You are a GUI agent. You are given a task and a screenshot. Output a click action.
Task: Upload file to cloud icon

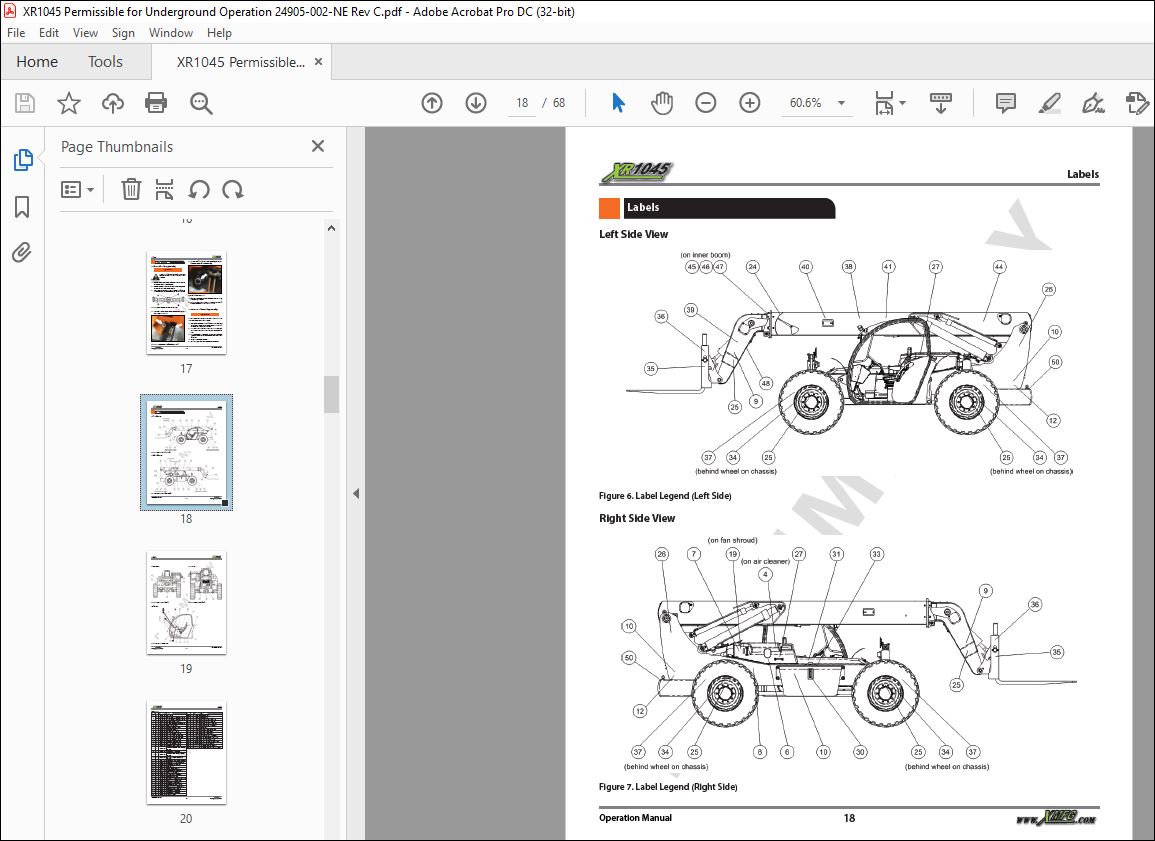pos(113,103)
